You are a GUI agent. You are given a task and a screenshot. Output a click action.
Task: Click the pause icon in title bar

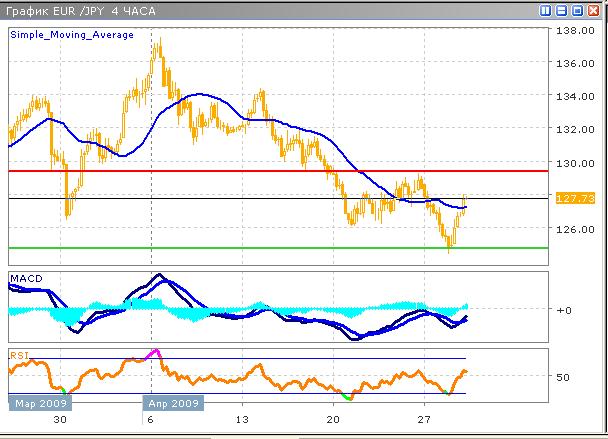(x=544, y=10)
